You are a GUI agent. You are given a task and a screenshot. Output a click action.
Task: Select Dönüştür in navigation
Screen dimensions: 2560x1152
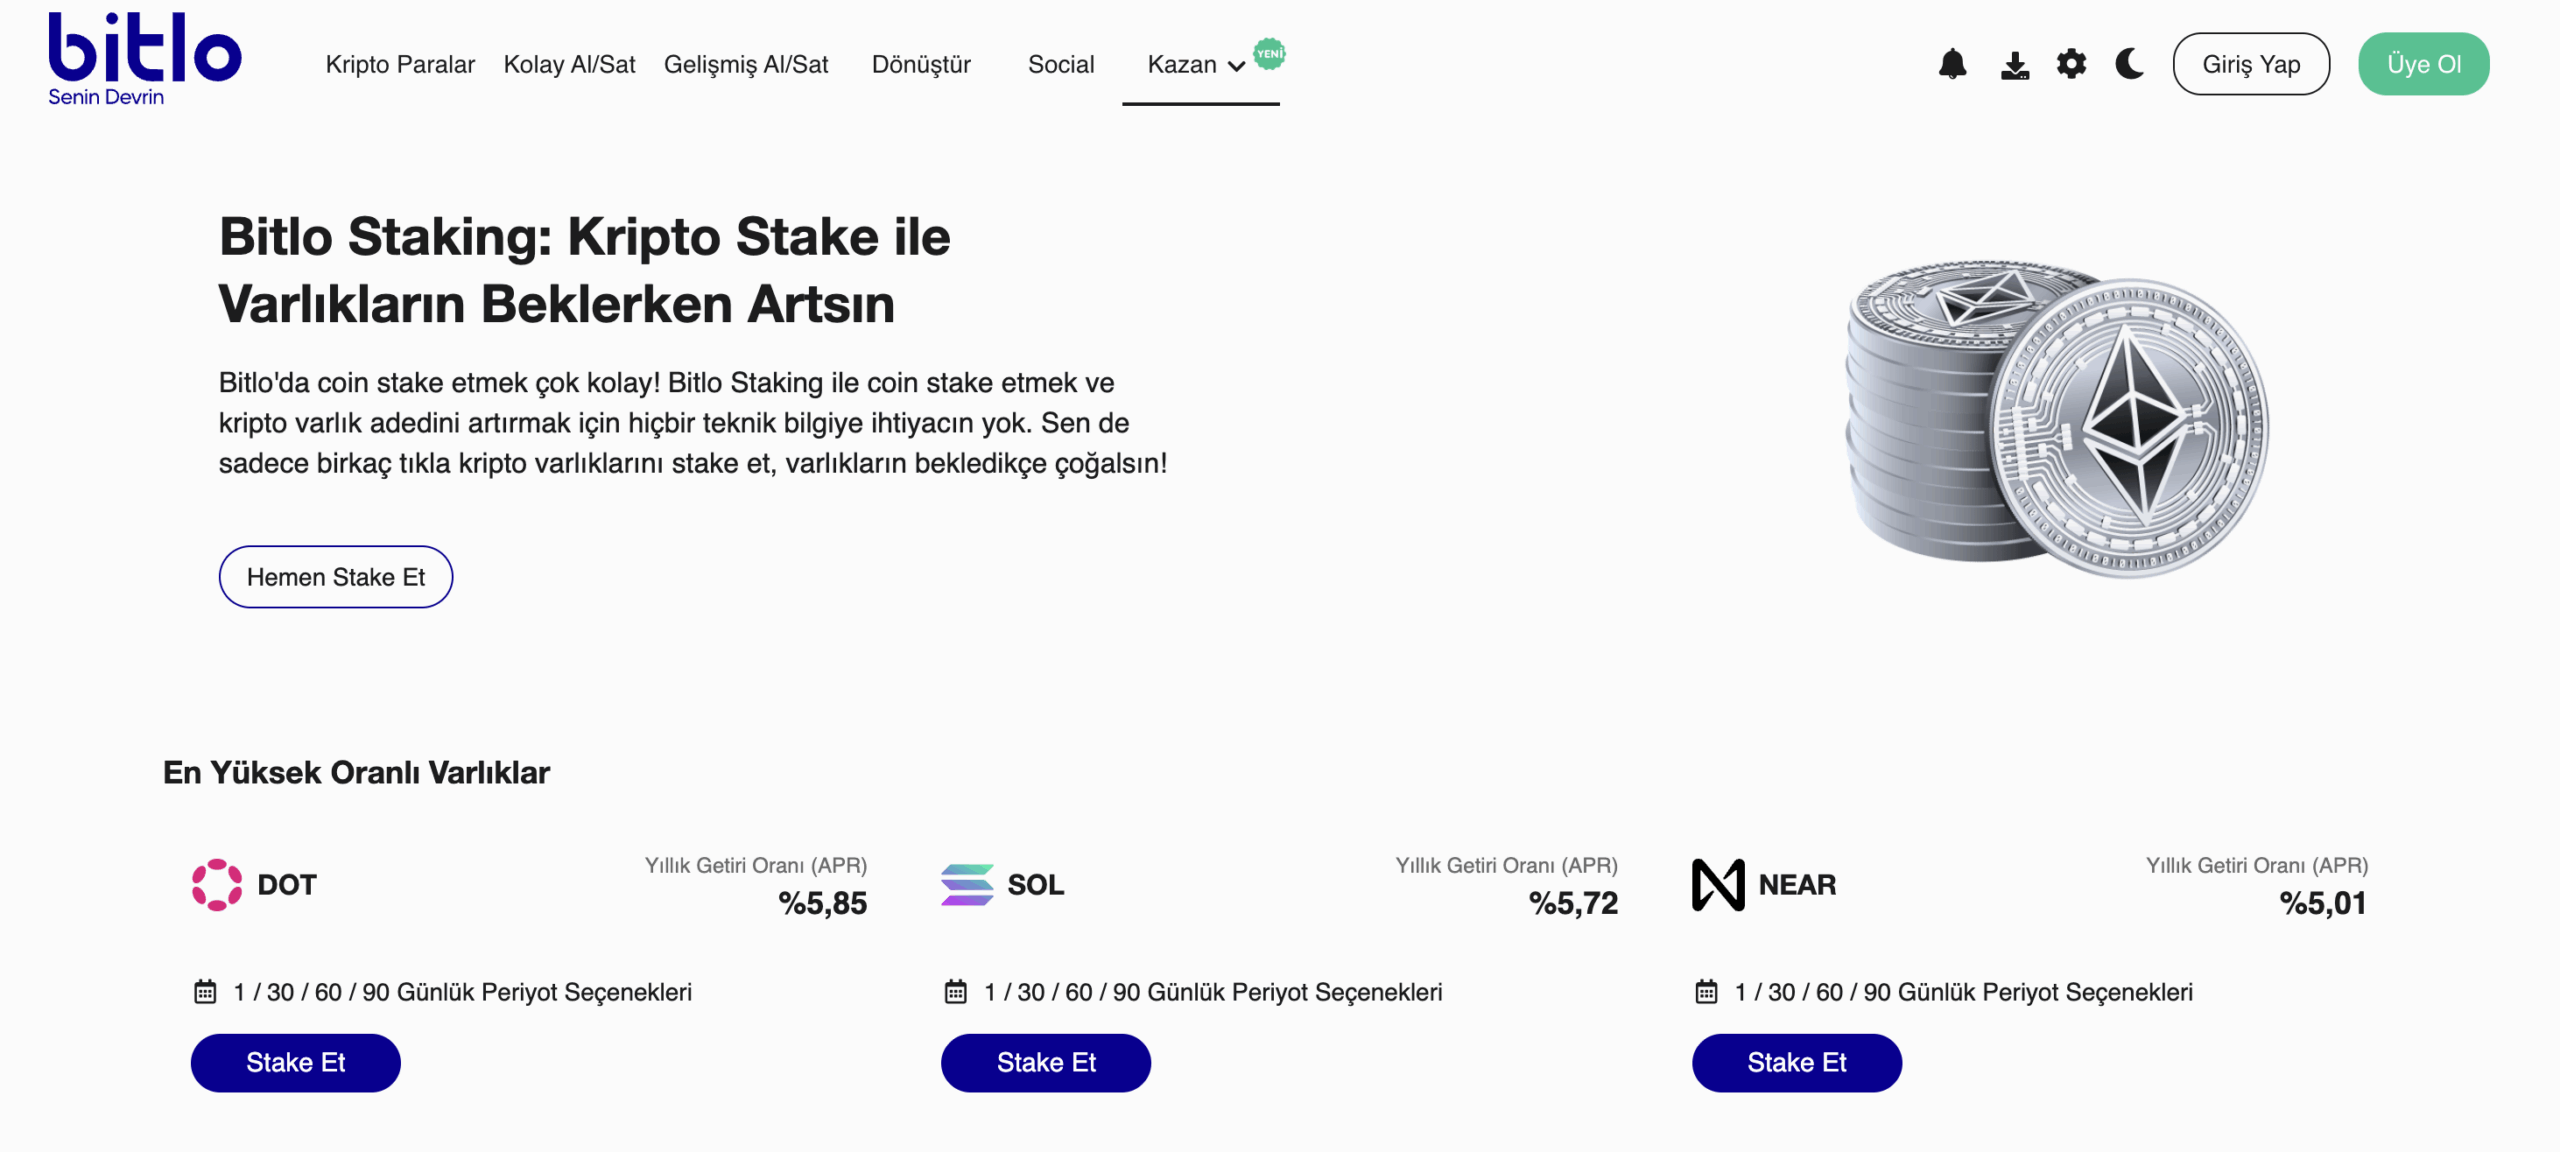[x=921, y=65]
